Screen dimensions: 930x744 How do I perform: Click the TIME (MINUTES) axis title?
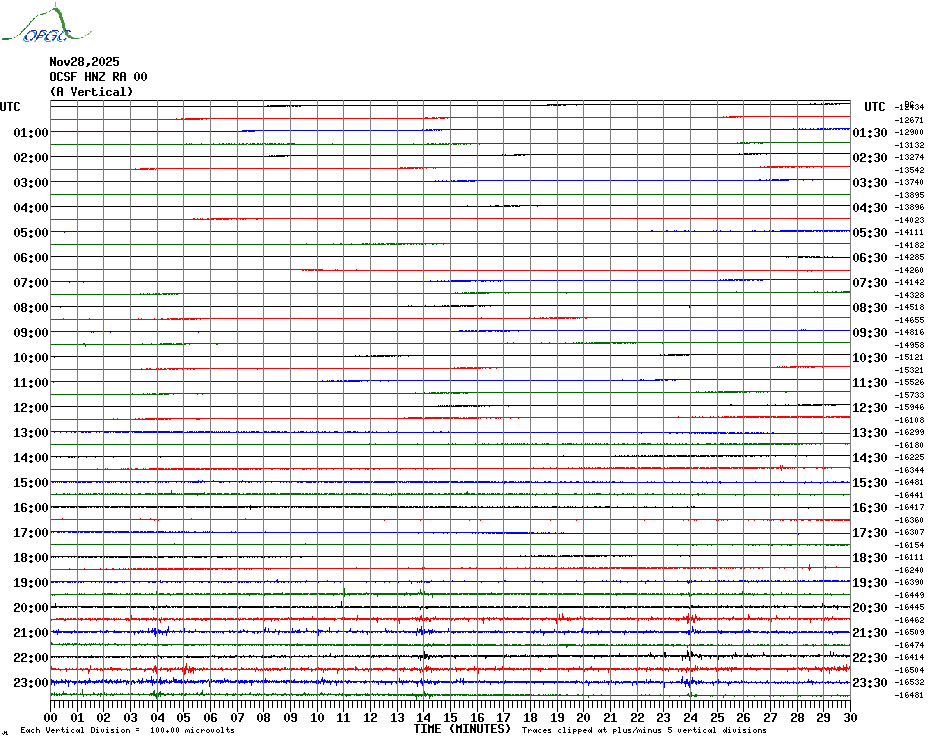(x=462, y=729)
